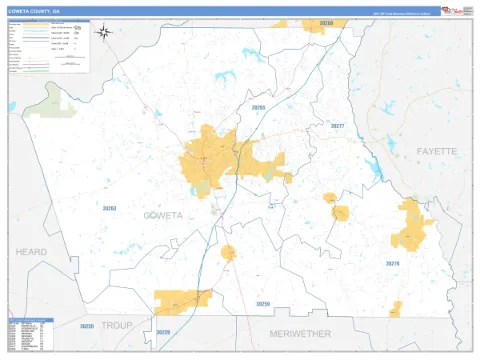Click ZIP code label 30277

point(337,126)
